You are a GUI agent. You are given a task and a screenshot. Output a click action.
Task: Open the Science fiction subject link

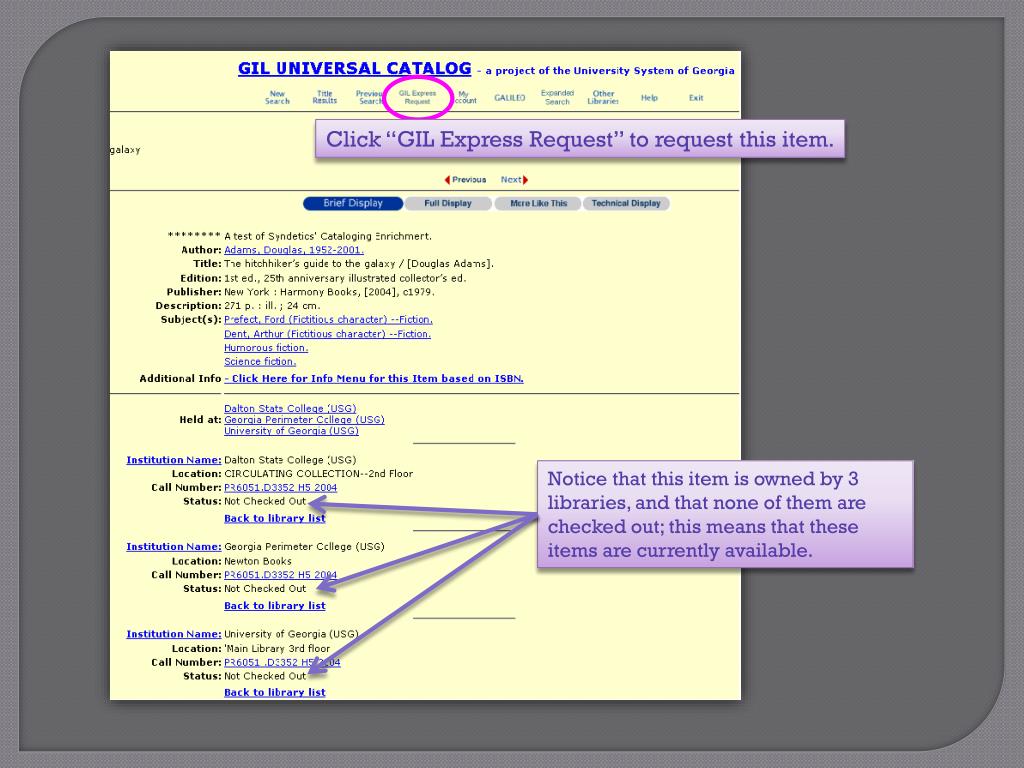click(x=260, y=362)
